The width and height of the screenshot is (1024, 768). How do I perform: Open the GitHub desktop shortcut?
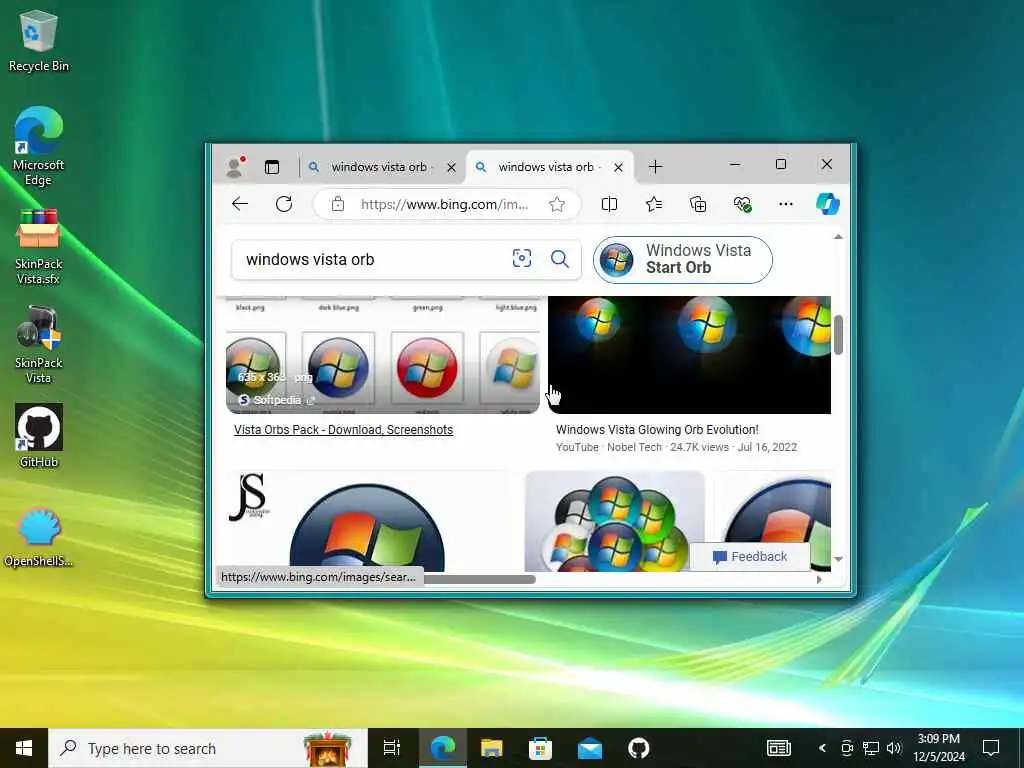coord(39,436)
